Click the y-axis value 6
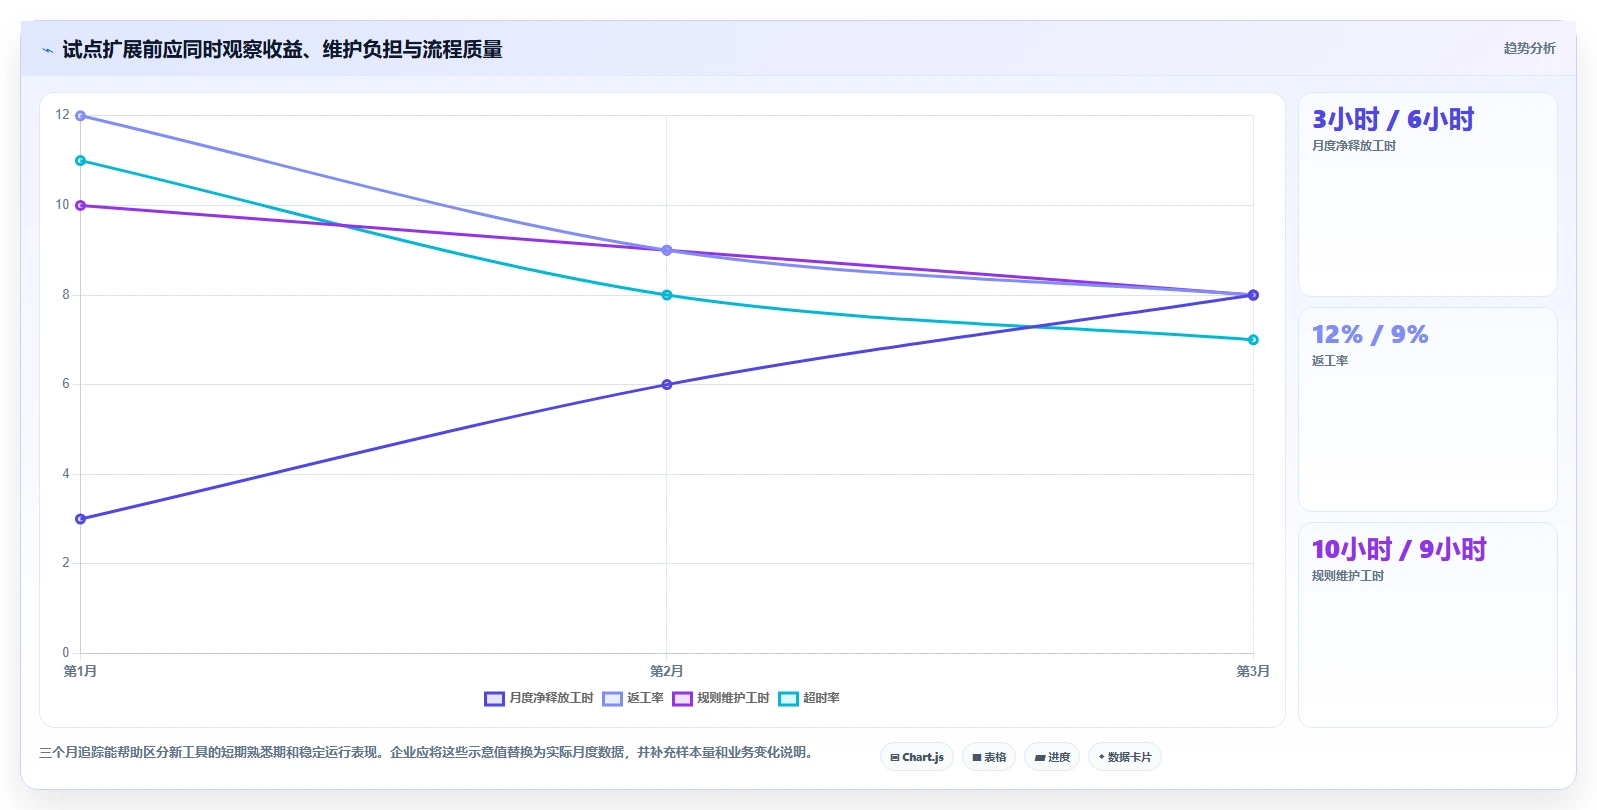Viewport: 1597px width, 810px height. pyautogui.click(x=66, y=384)
